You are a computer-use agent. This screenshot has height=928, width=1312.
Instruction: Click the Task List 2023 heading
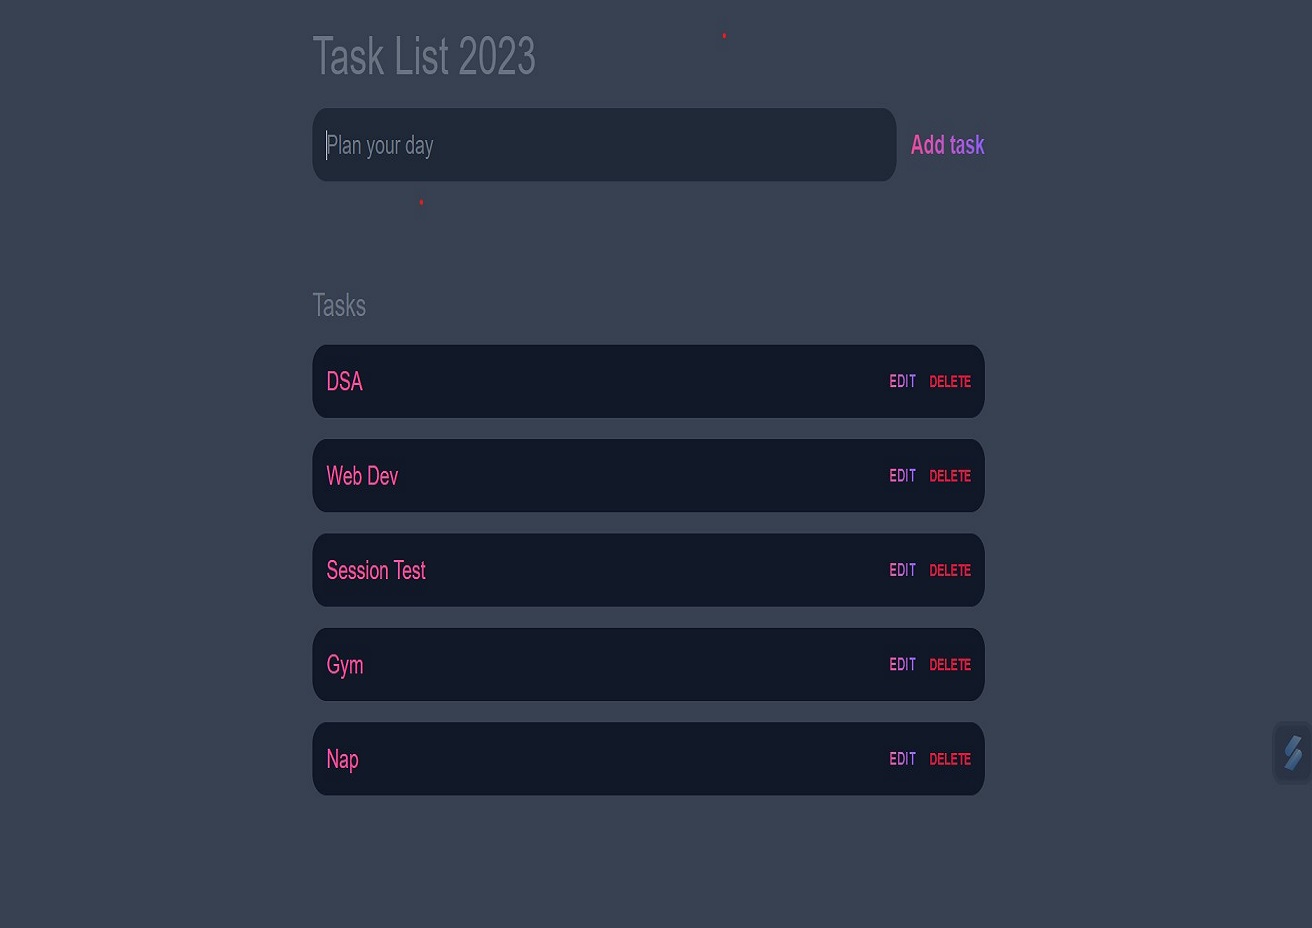pyautogui.click(x=424, y=56)
